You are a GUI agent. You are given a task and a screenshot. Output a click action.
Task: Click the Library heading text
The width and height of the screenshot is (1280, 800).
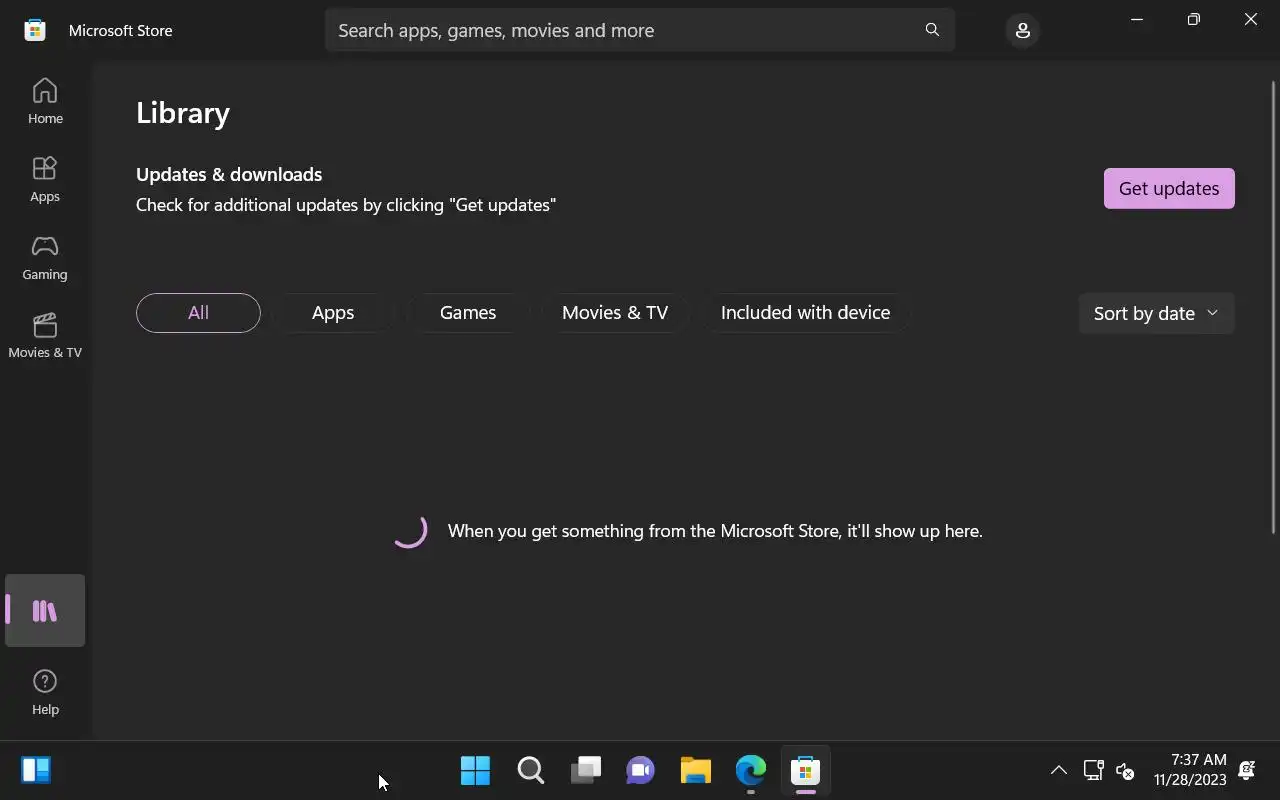pyautogui.click(x=183, y=113)
